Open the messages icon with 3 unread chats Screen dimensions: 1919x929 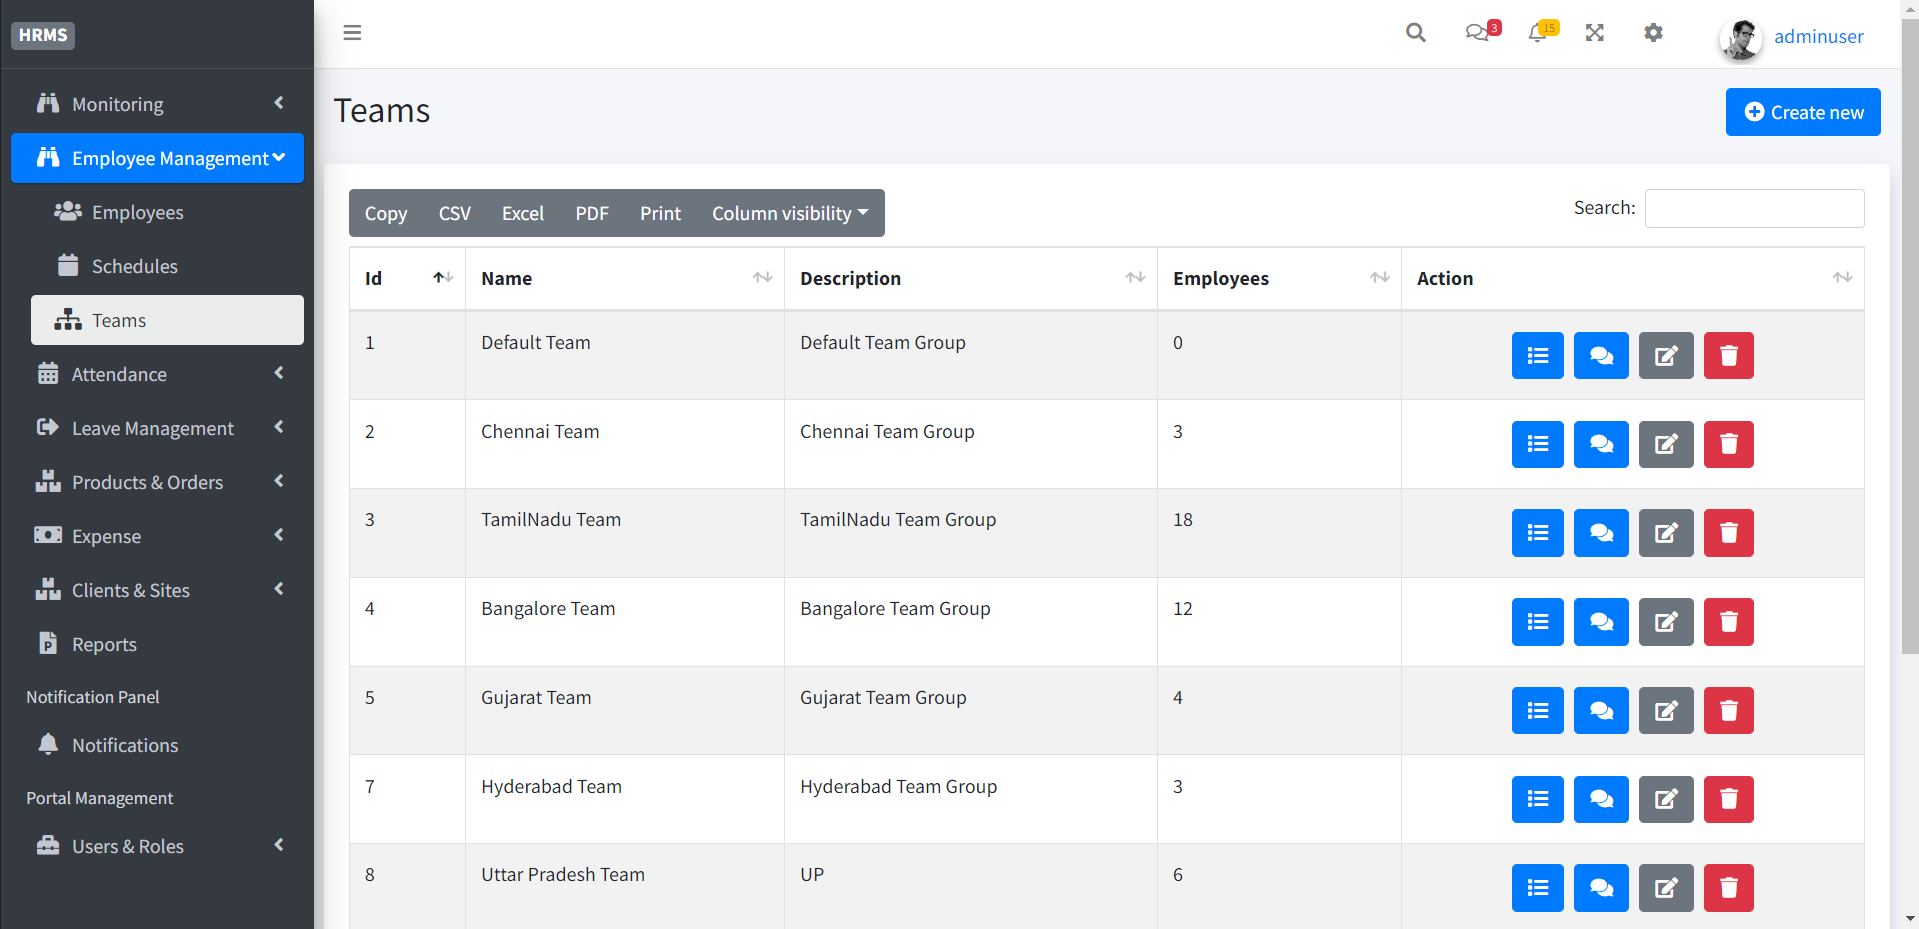[x=1478, y=33]
